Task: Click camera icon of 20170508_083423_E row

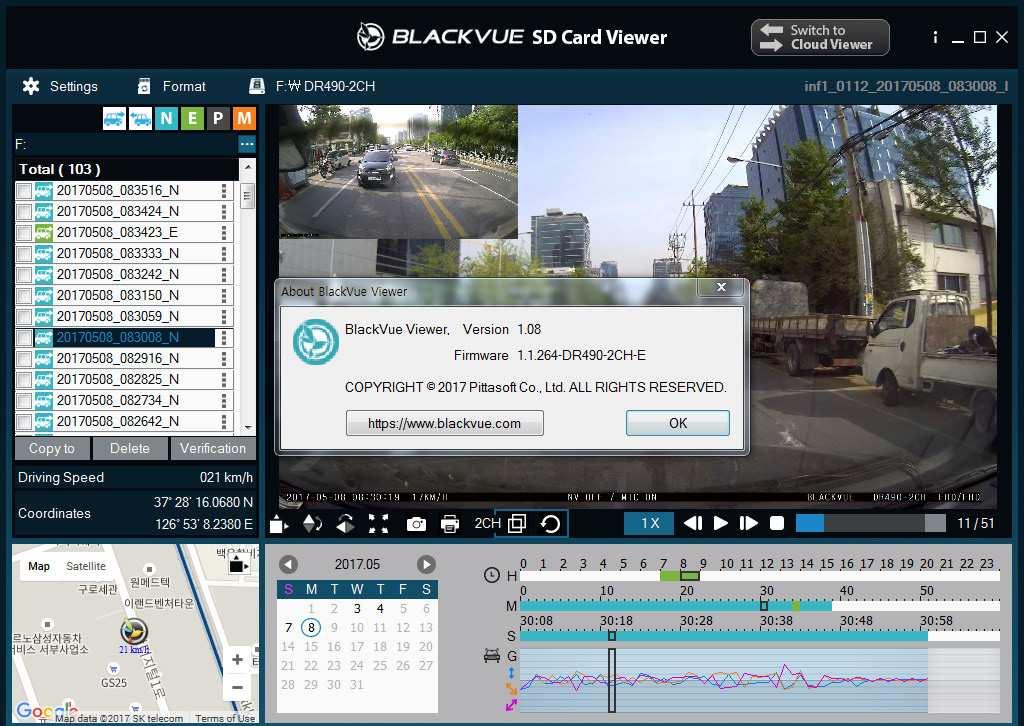Action: pyautogui.click(x=43, y=232)
